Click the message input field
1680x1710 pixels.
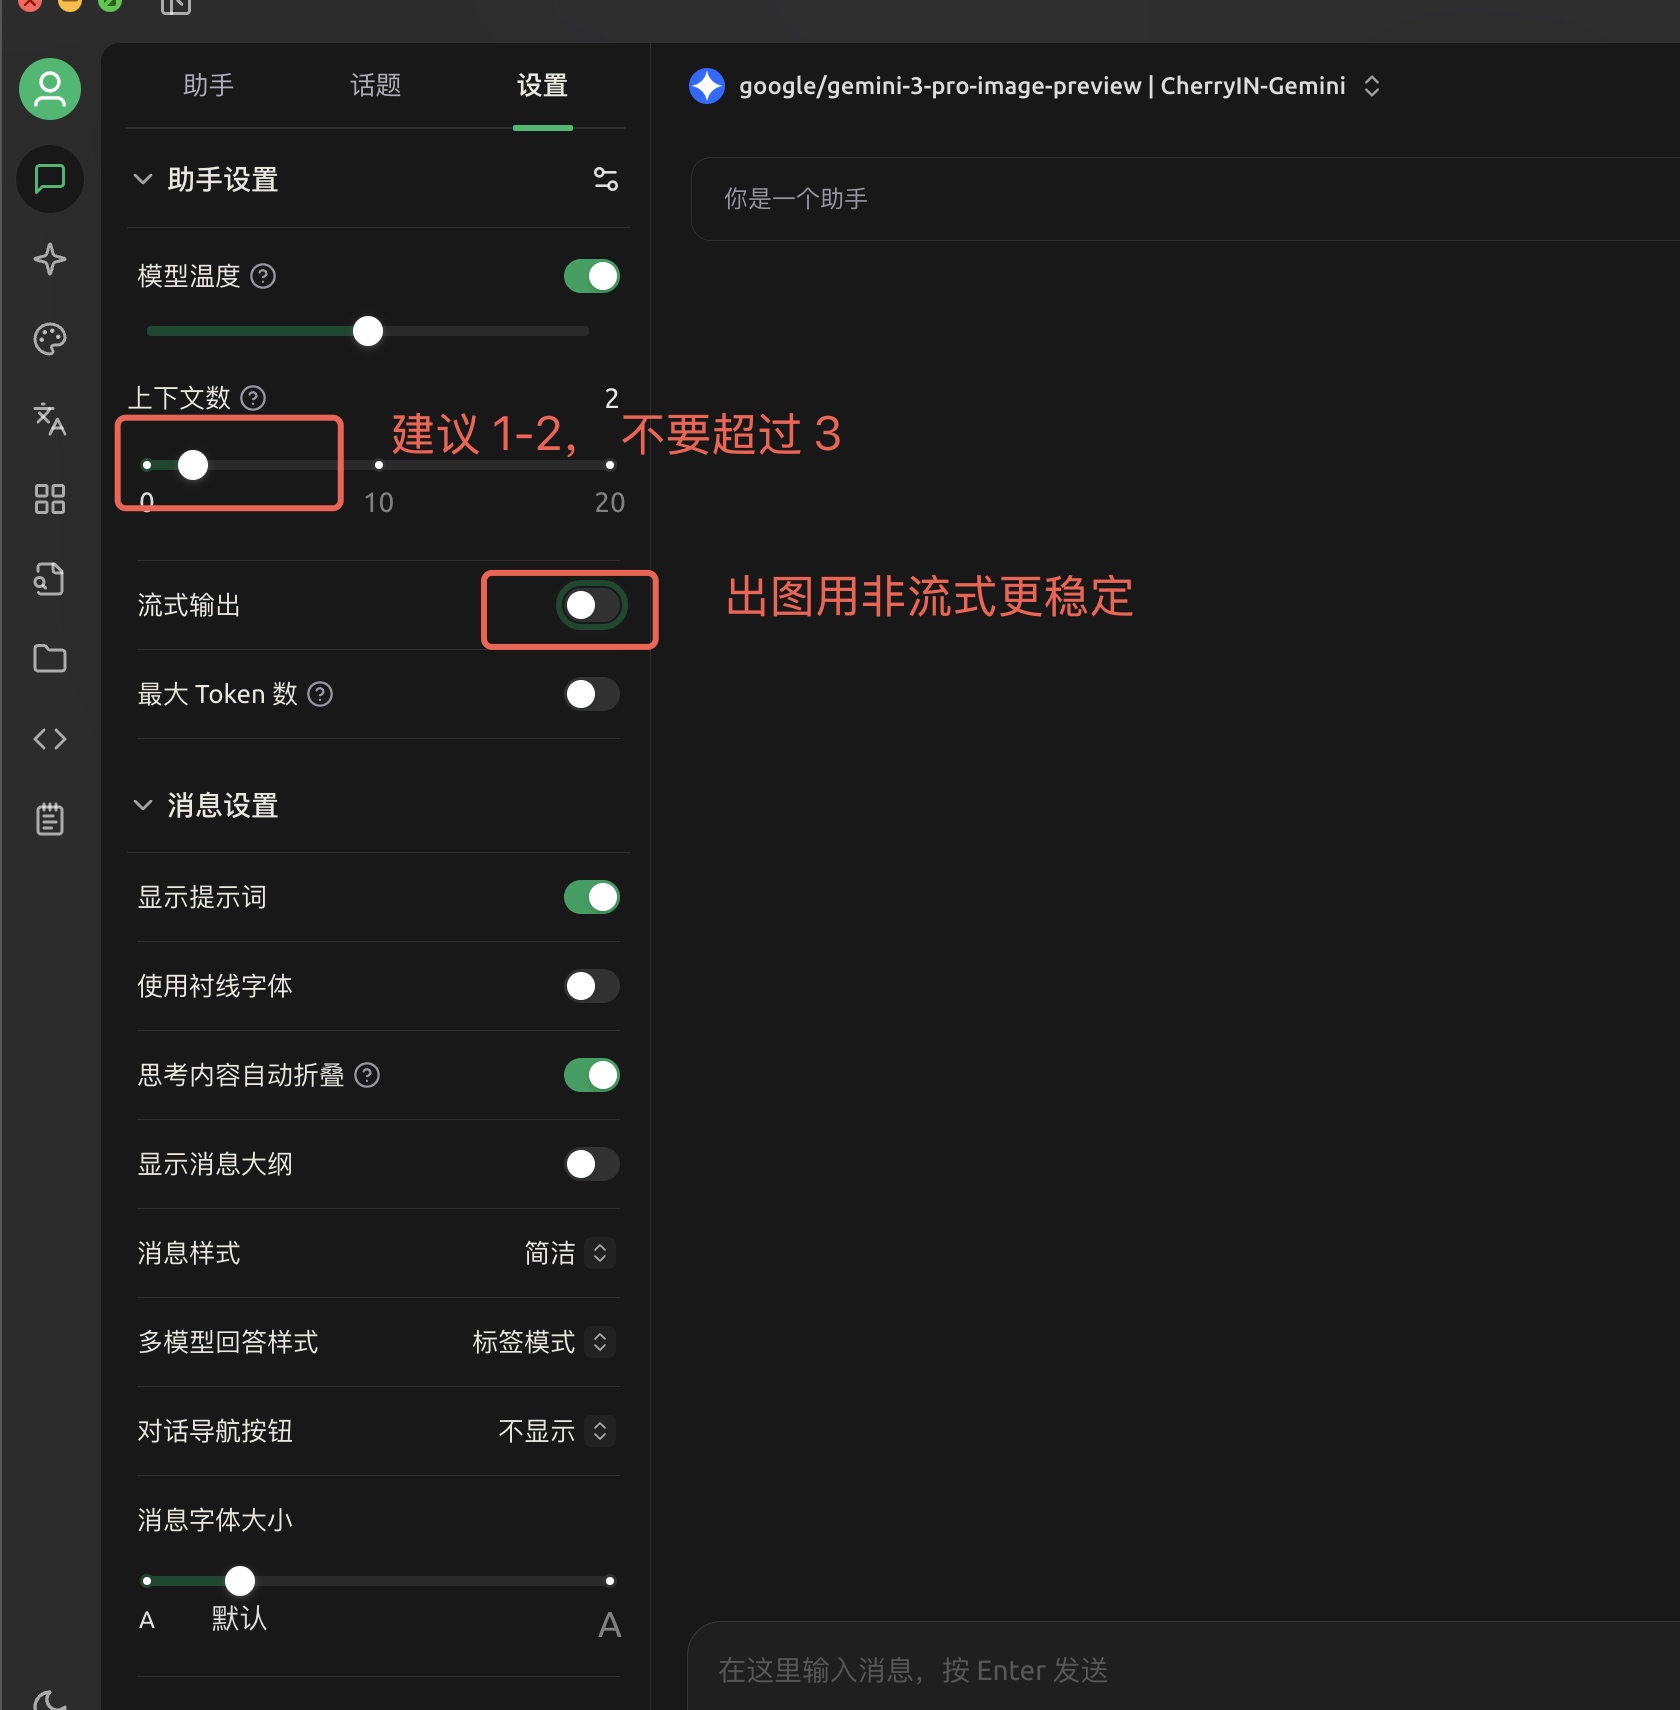(x=1180, y=1670)
